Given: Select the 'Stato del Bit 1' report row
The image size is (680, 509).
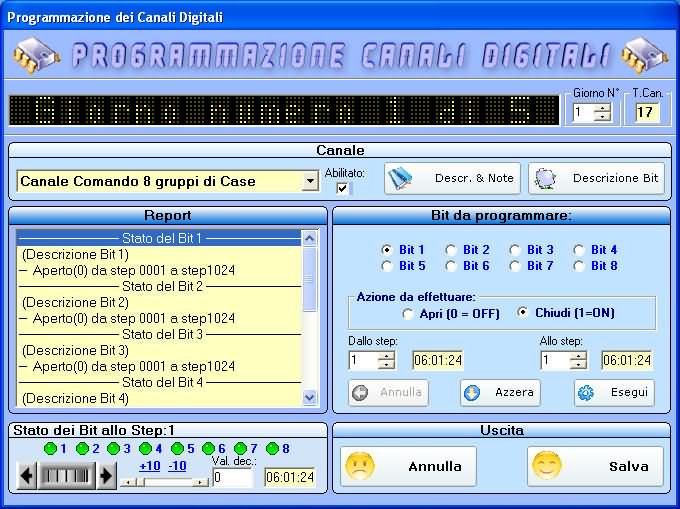Looking at the screenshot, I should (159, 238).
